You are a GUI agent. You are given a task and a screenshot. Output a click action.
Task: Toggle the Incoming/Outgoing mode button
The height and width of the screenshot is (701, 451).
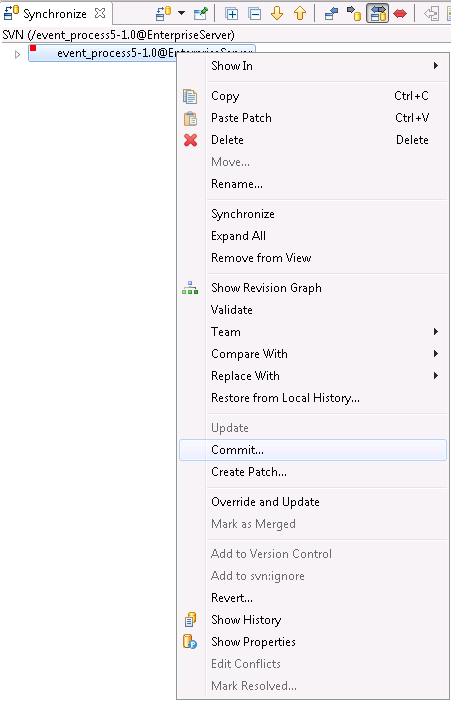[x=378, y=13]
